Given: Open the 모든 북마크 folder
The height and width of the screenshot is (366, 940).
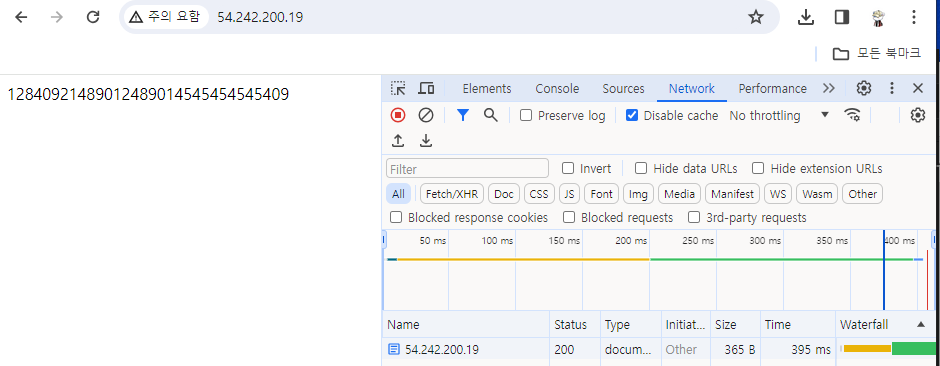Looking at the screenshot, I should tap(876, 54).
